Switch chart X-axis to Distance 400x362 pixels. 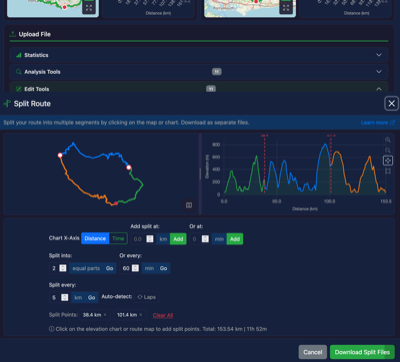[95, 238]
